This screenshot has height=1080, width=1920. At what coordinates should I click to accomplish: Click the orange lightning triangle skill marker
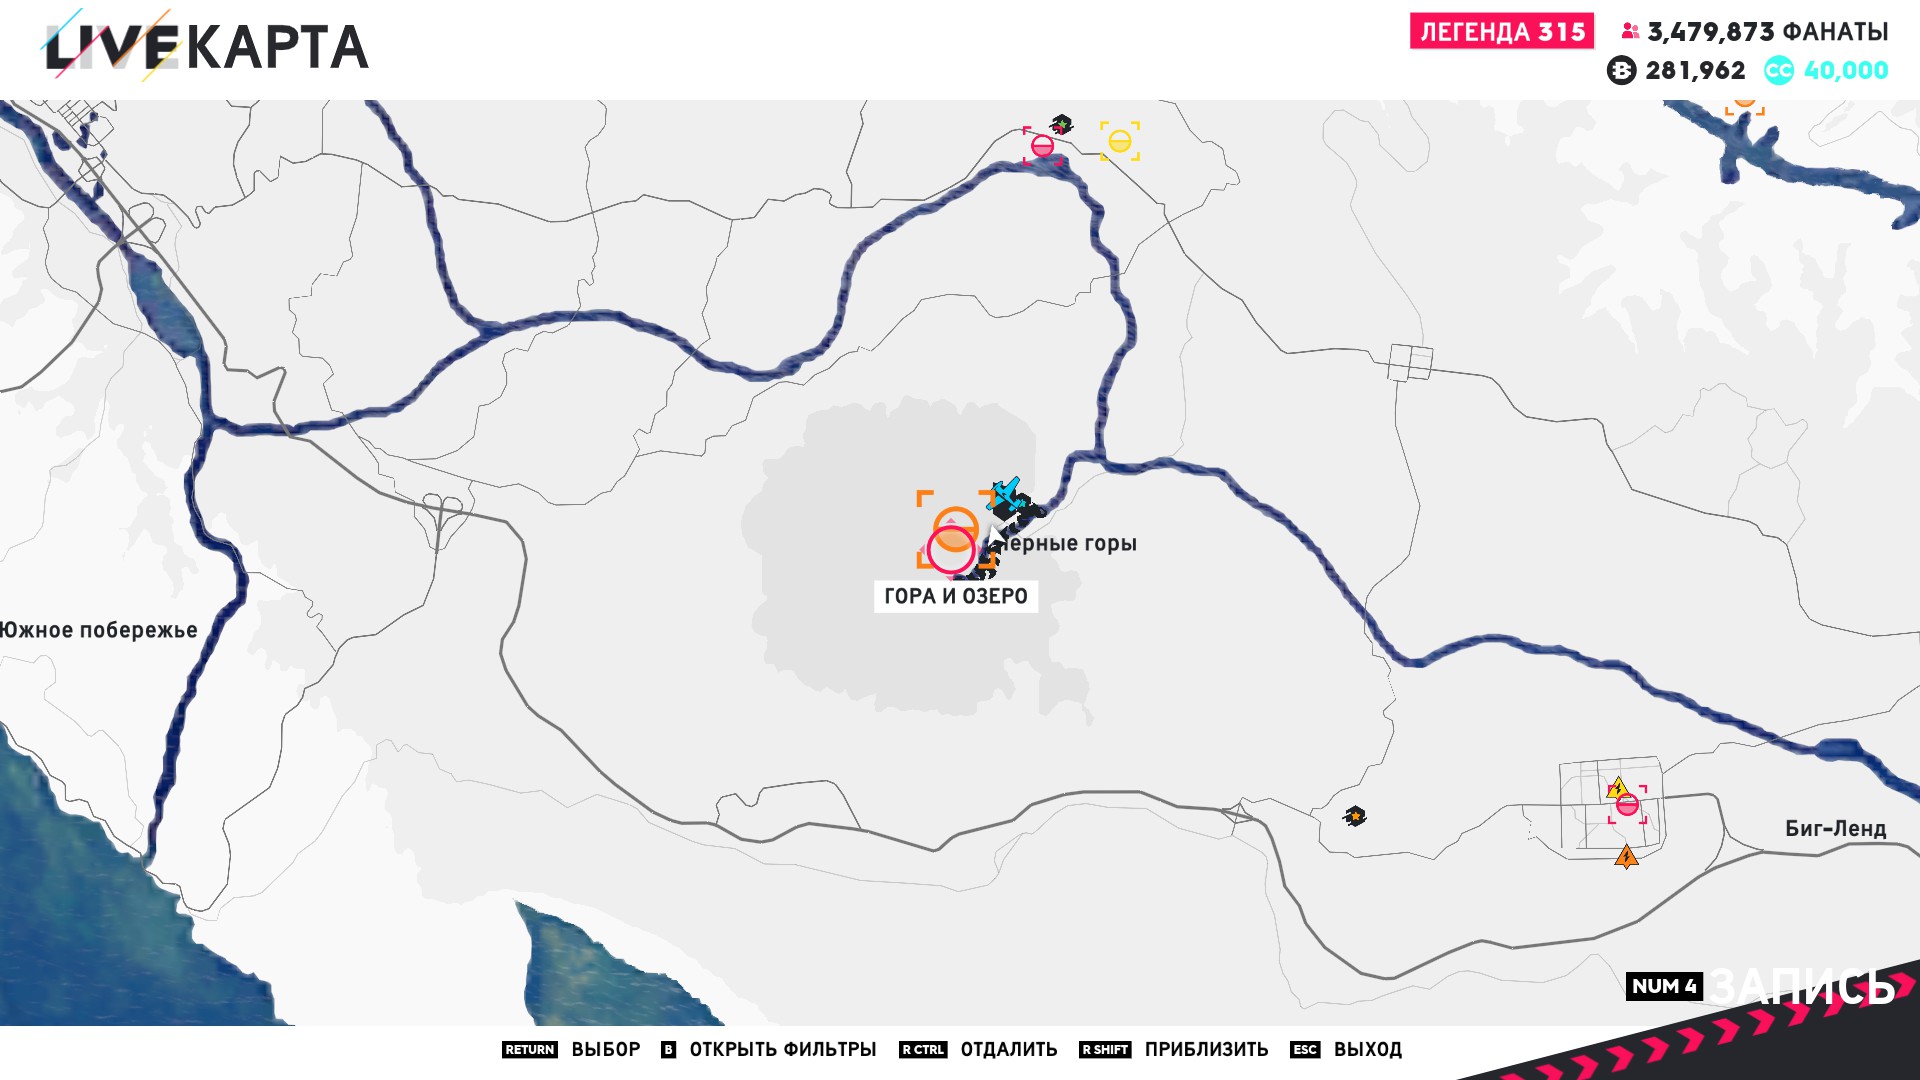1626,857
